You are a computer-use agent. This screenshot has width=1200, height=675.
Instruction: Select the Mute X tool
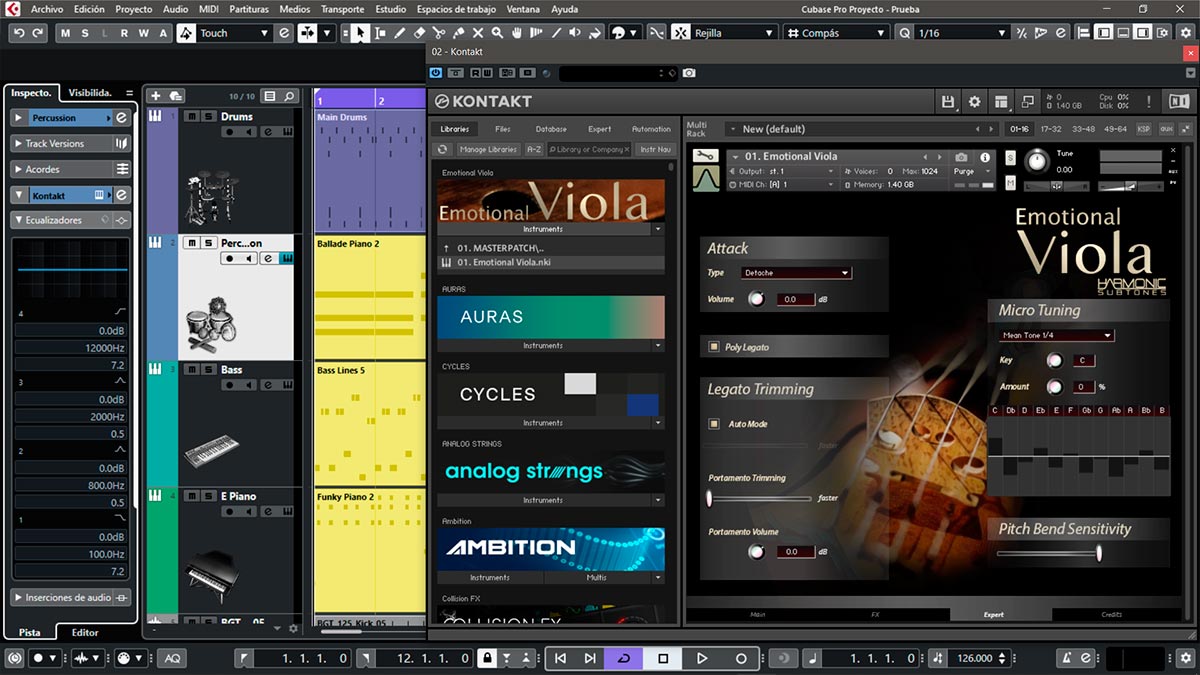click(x=479, y=33)
